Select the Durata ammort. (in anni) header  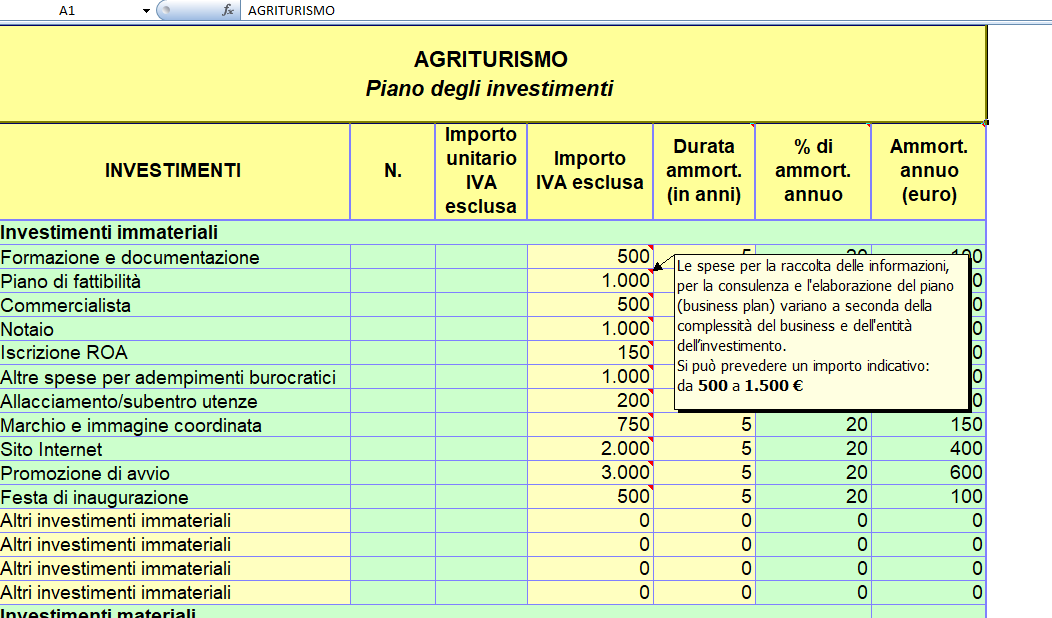pos(704,171)
